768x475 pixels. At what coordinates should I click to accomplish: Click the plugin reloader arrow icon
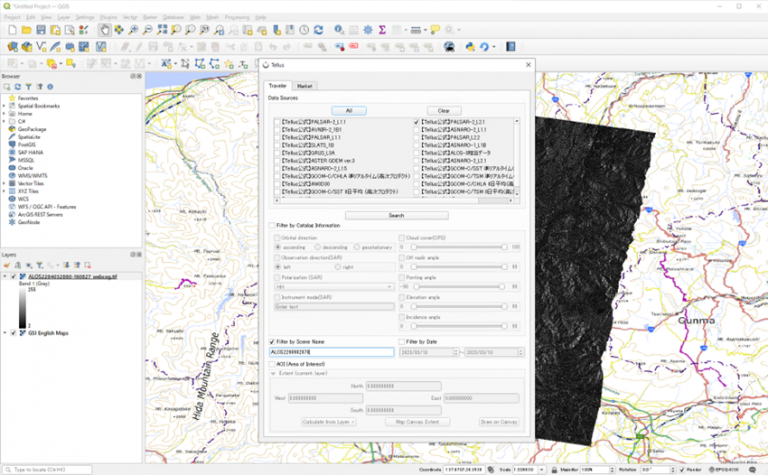[x=484, y=47]
